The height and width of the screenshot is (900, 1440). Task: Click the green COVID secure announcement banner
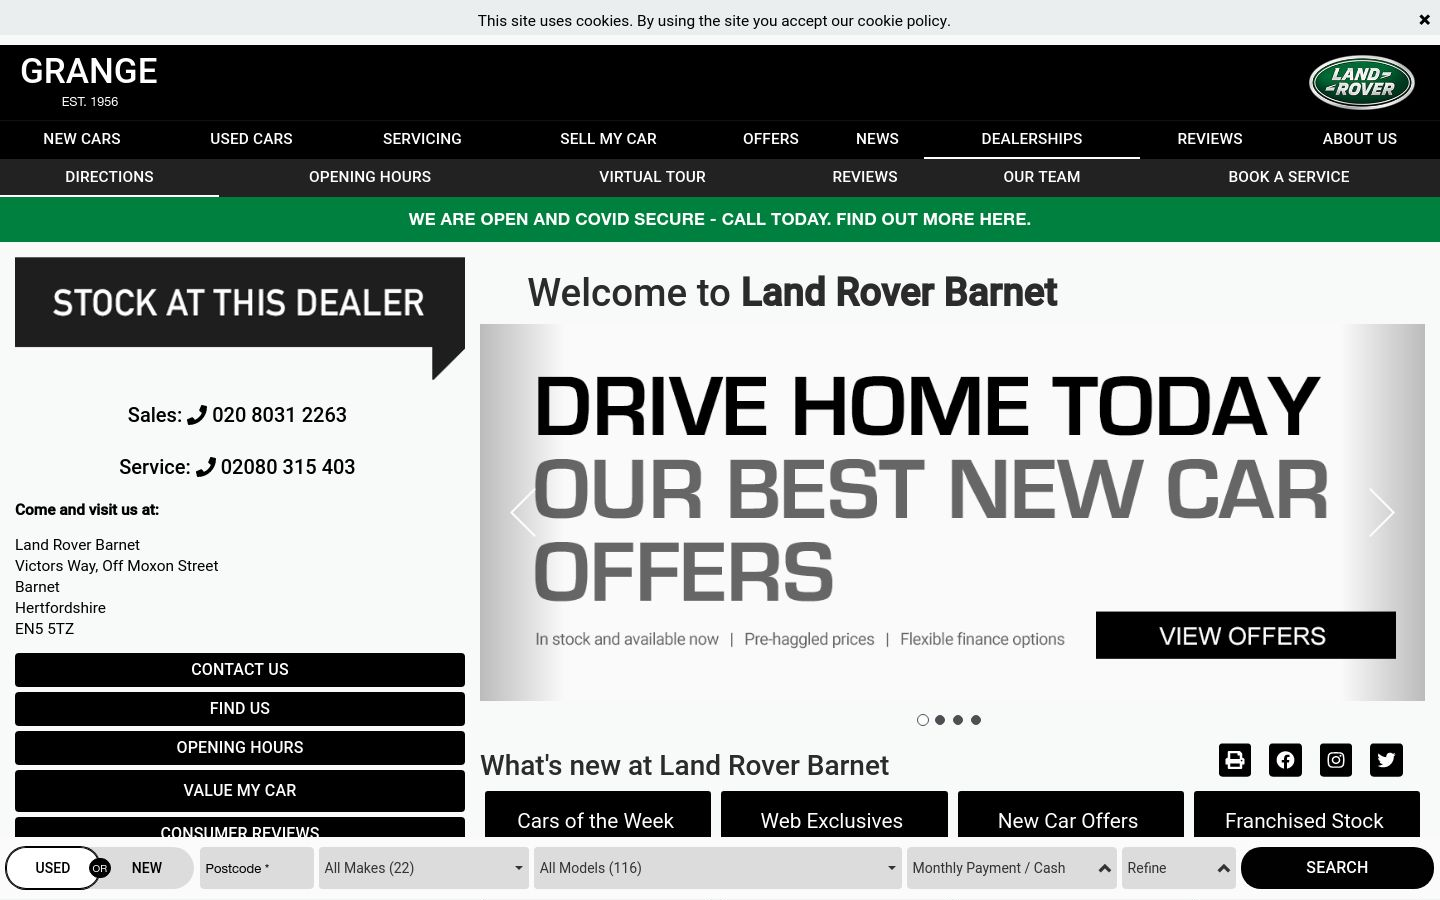coord(720,219)
